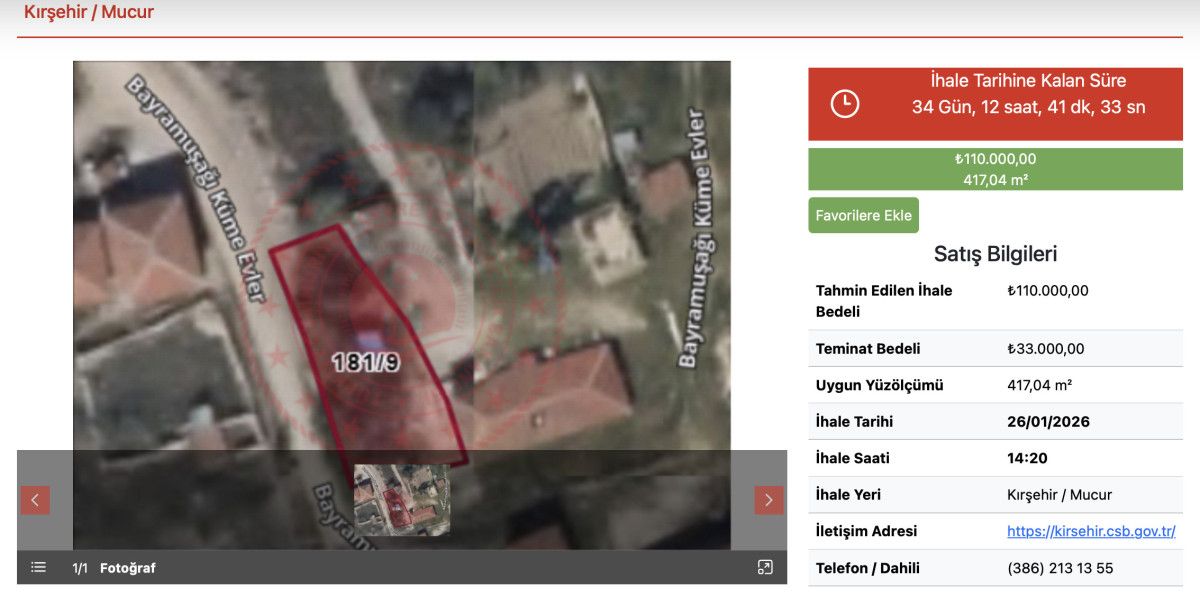Click the next photo arrow
The height and width of the screenshot is (606, 1200).
[768, 500]
